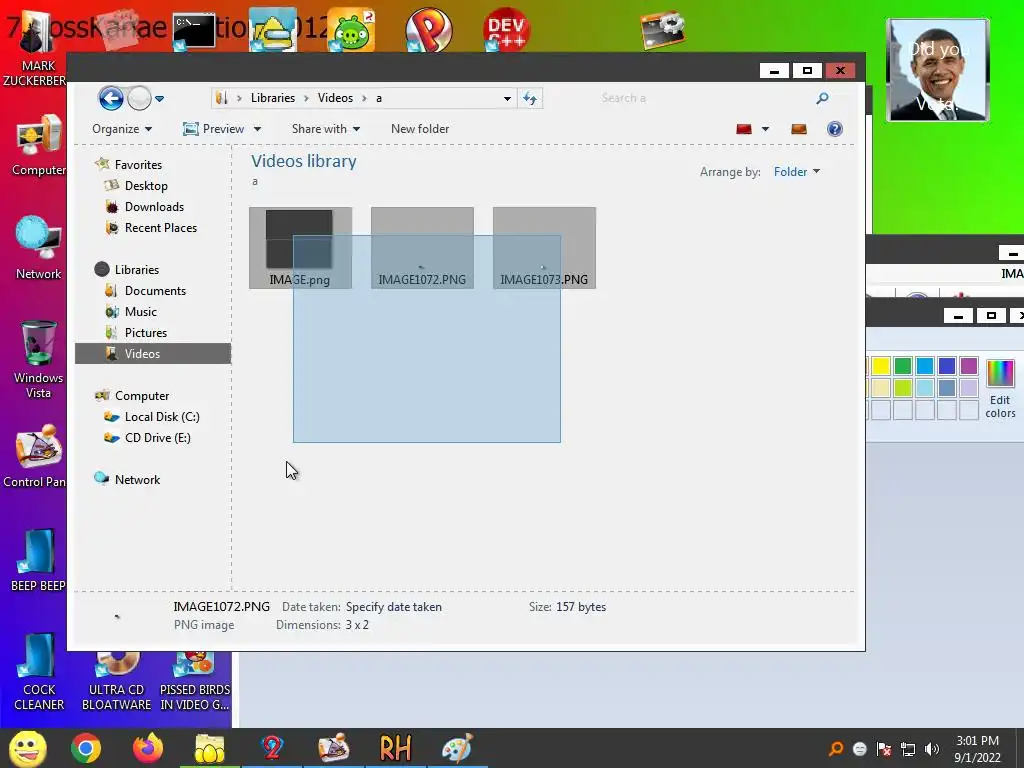Click Specify date taken in details pane
The width and height of the screenshot is (1024, 768).
coord(394,607)
